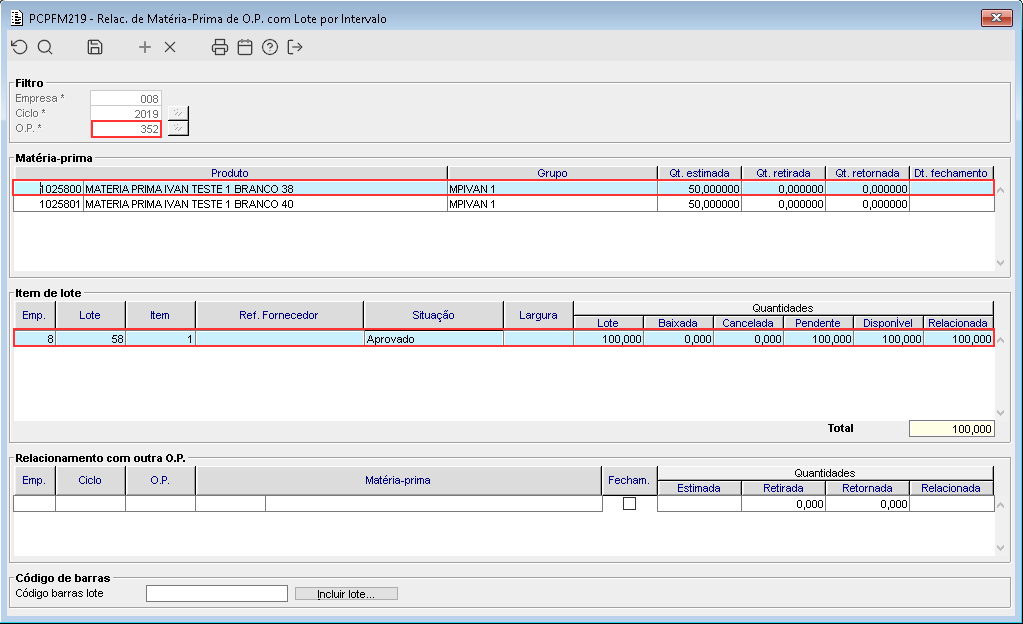Click the Pendente column header
This screenshot has width=1023, height=624.
[817, 322]
